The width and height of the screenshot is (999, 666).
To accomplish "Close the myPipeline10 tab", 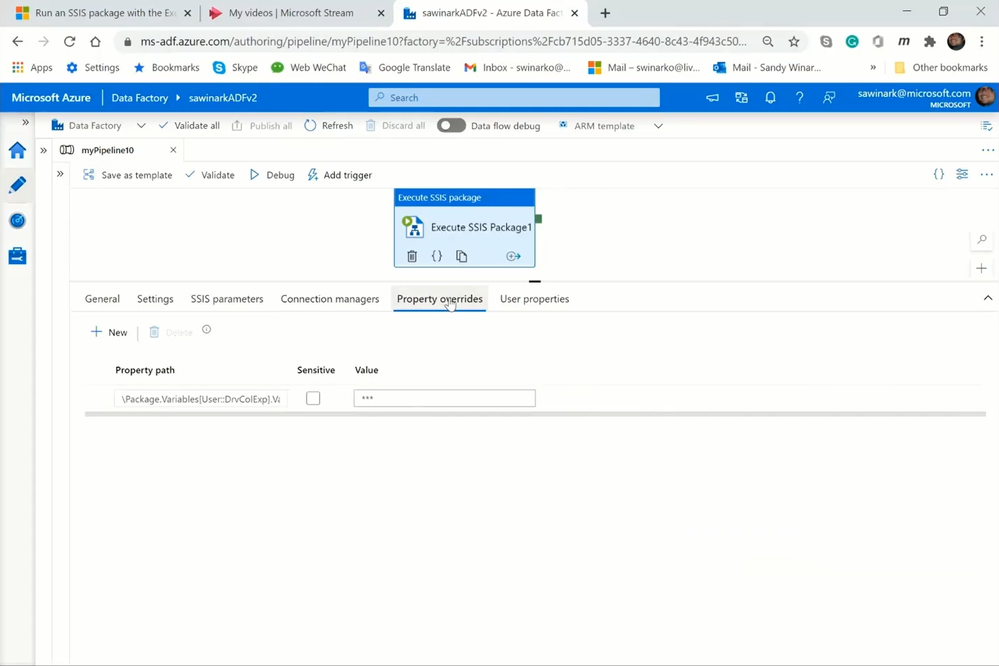I will pyautogui.click(x=173, y=150).
